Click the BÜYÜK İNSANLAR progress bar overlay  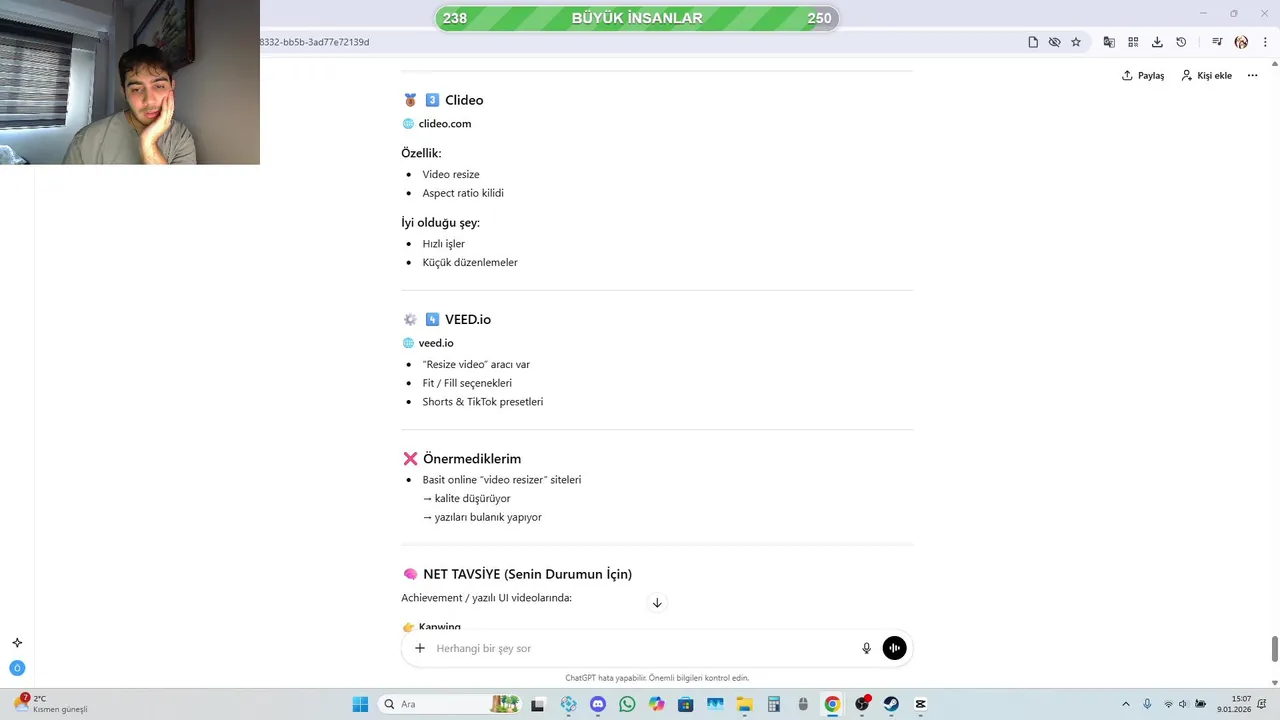pos(637,18)
